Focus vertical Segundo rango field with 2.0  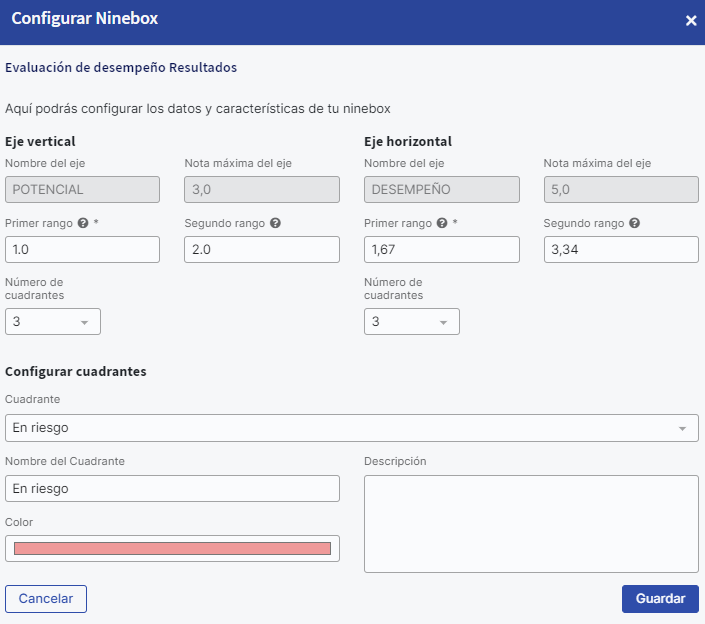262,249
